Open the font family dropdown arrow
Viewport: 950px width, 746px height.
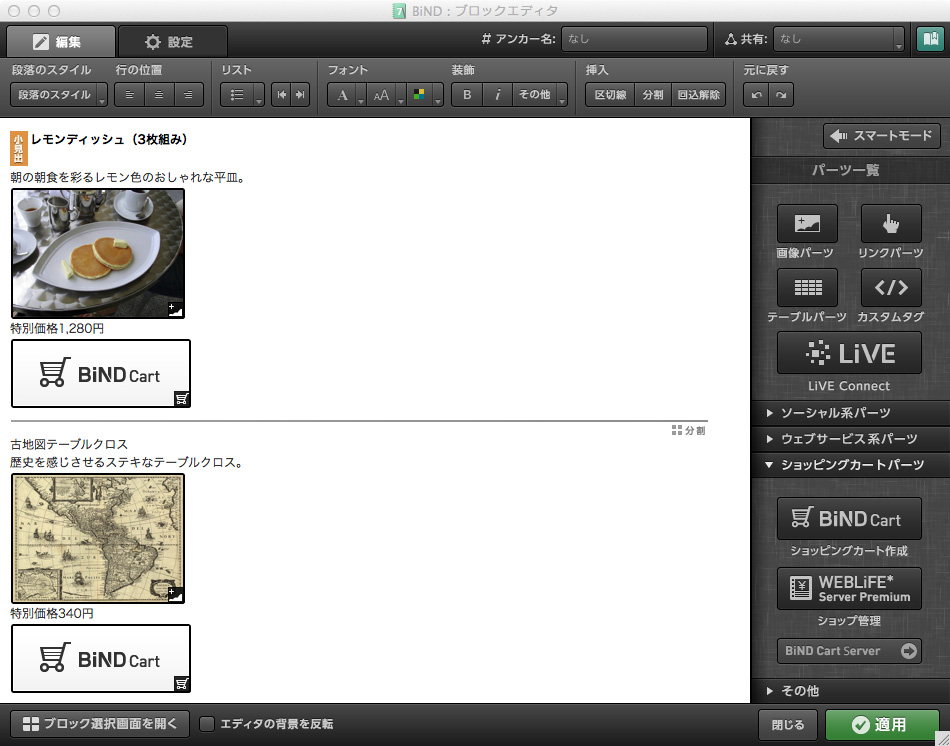point(360,96)
